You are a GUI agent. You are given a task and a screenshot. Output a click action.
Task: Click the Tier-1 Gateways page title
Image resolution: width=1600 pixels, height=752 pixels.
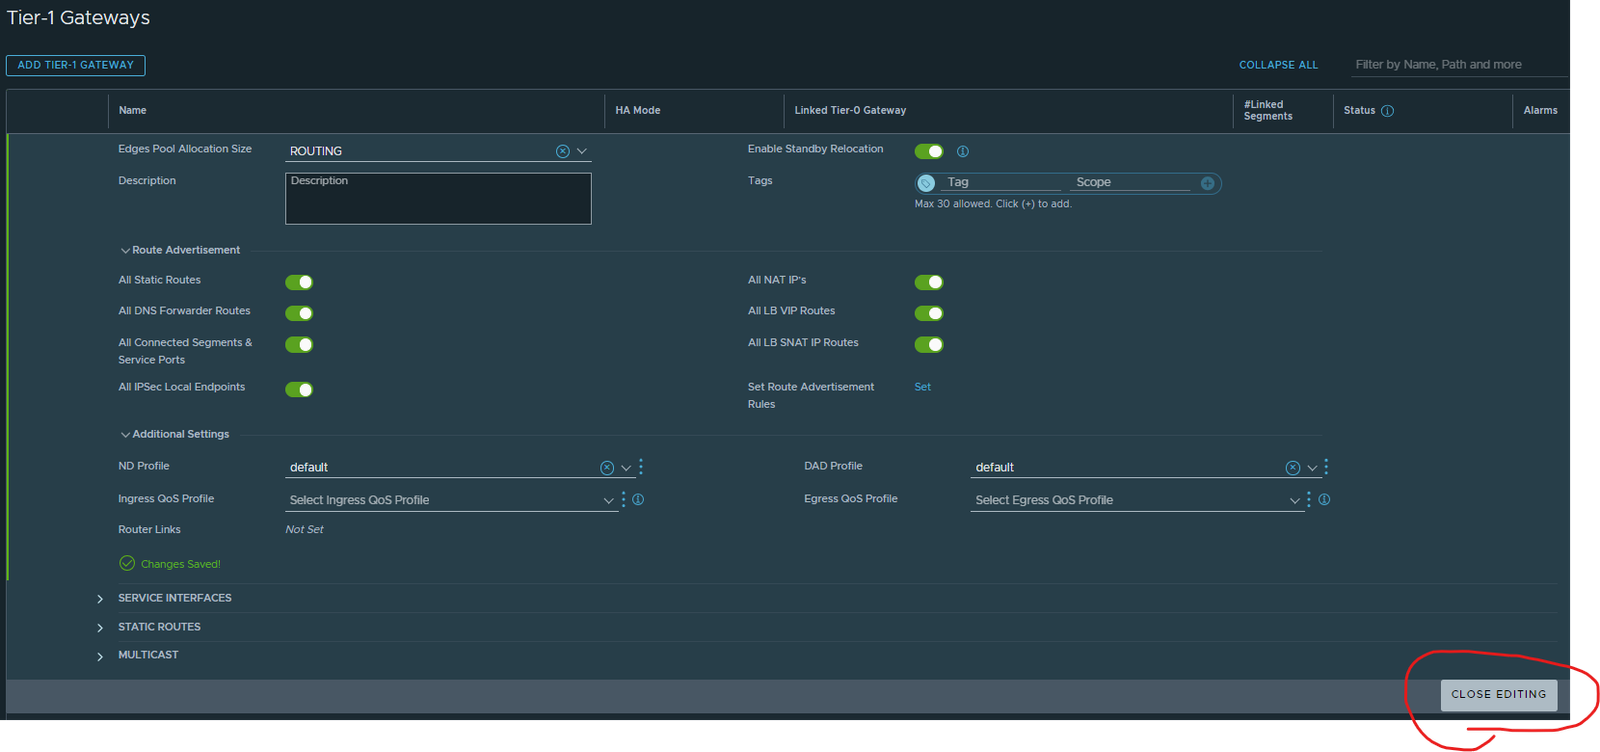78,18
